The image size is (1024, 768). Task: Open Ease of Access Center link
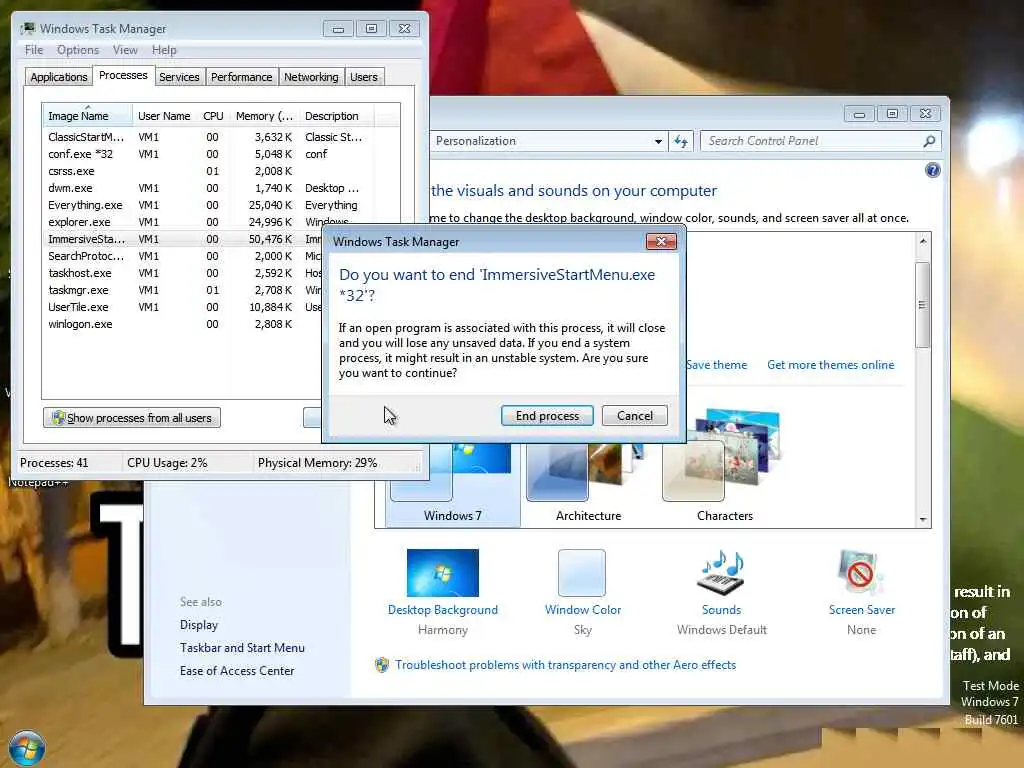237,671
